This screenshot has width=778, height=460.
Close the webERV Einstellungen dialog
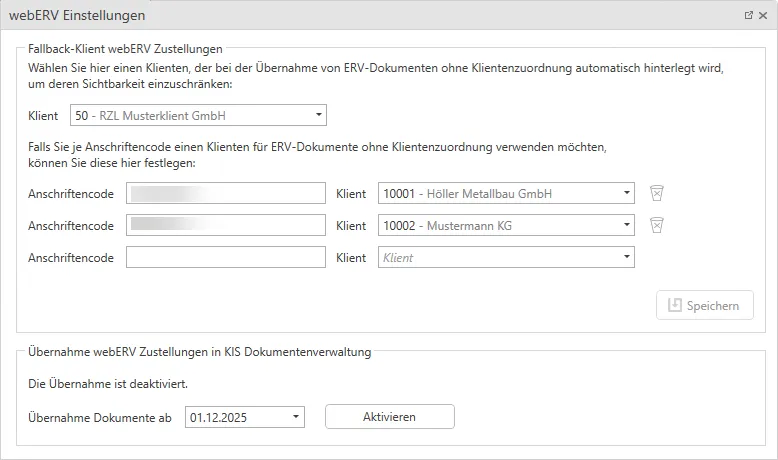(763, 15)
